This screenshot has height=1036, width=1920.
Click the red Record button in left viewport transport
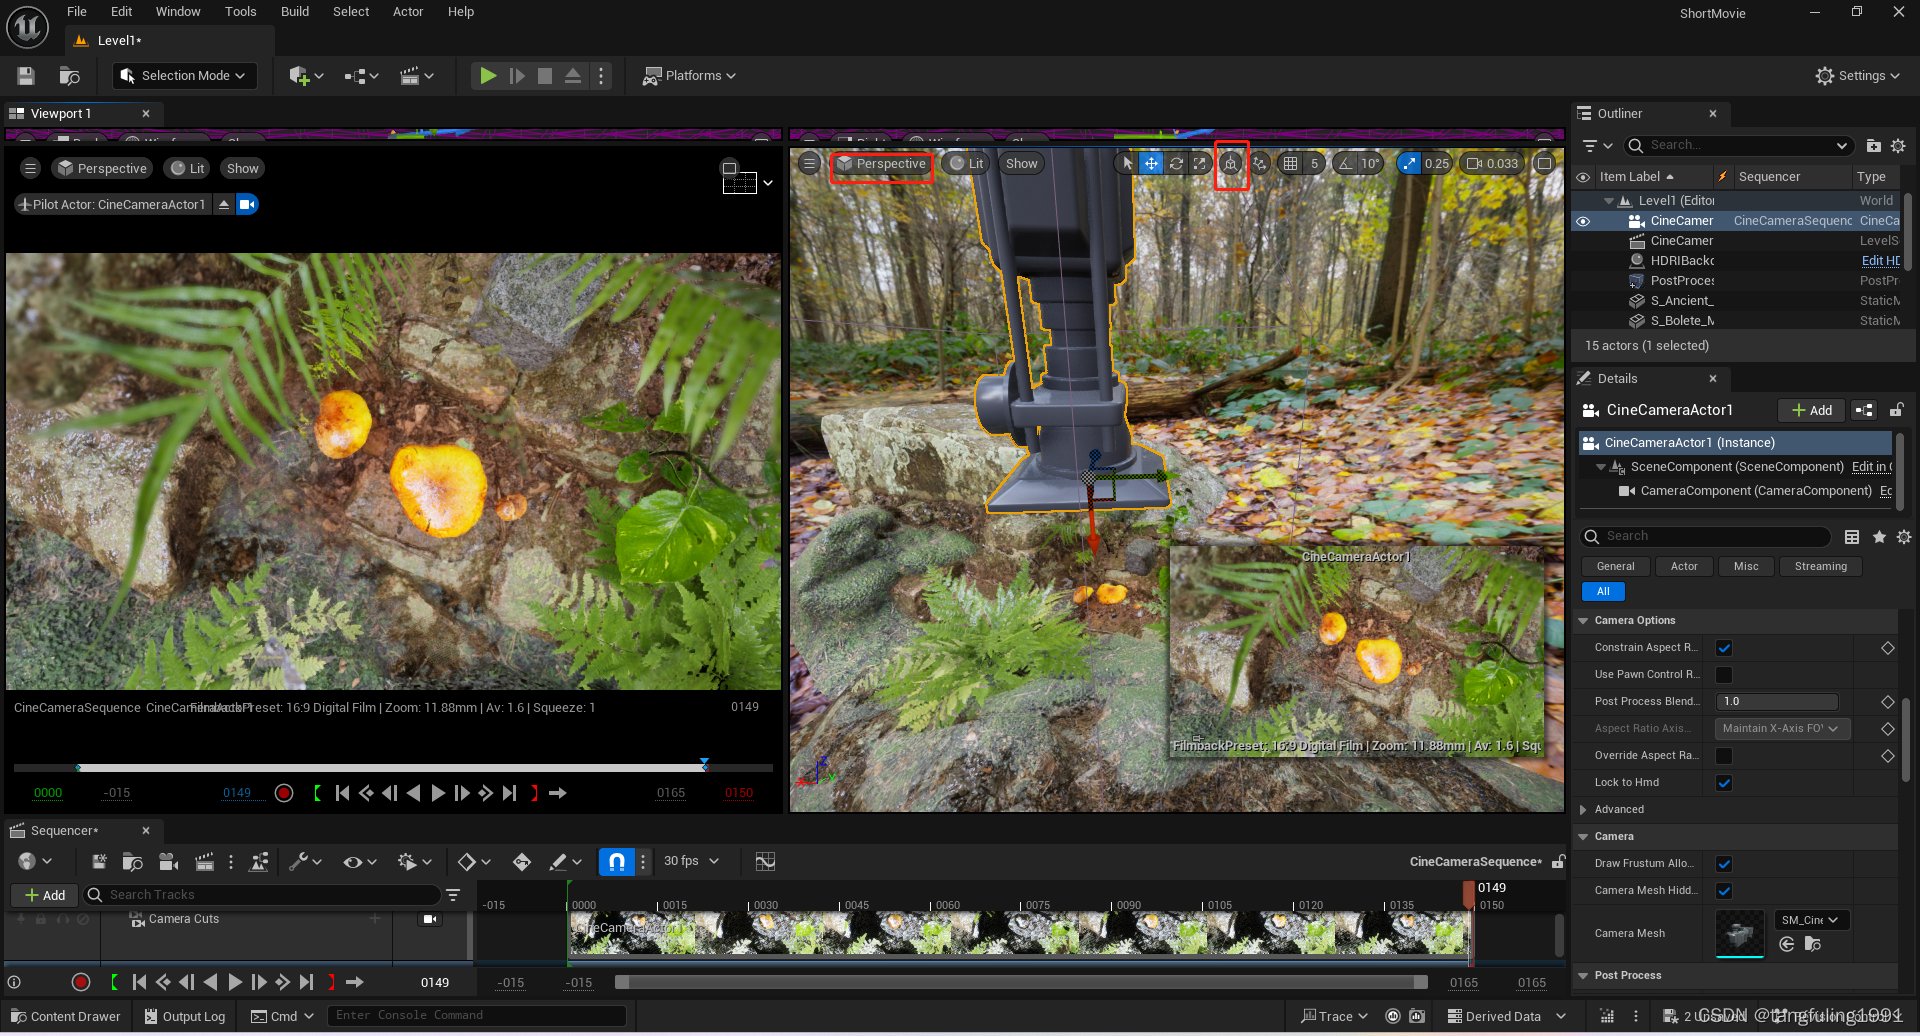284,793
